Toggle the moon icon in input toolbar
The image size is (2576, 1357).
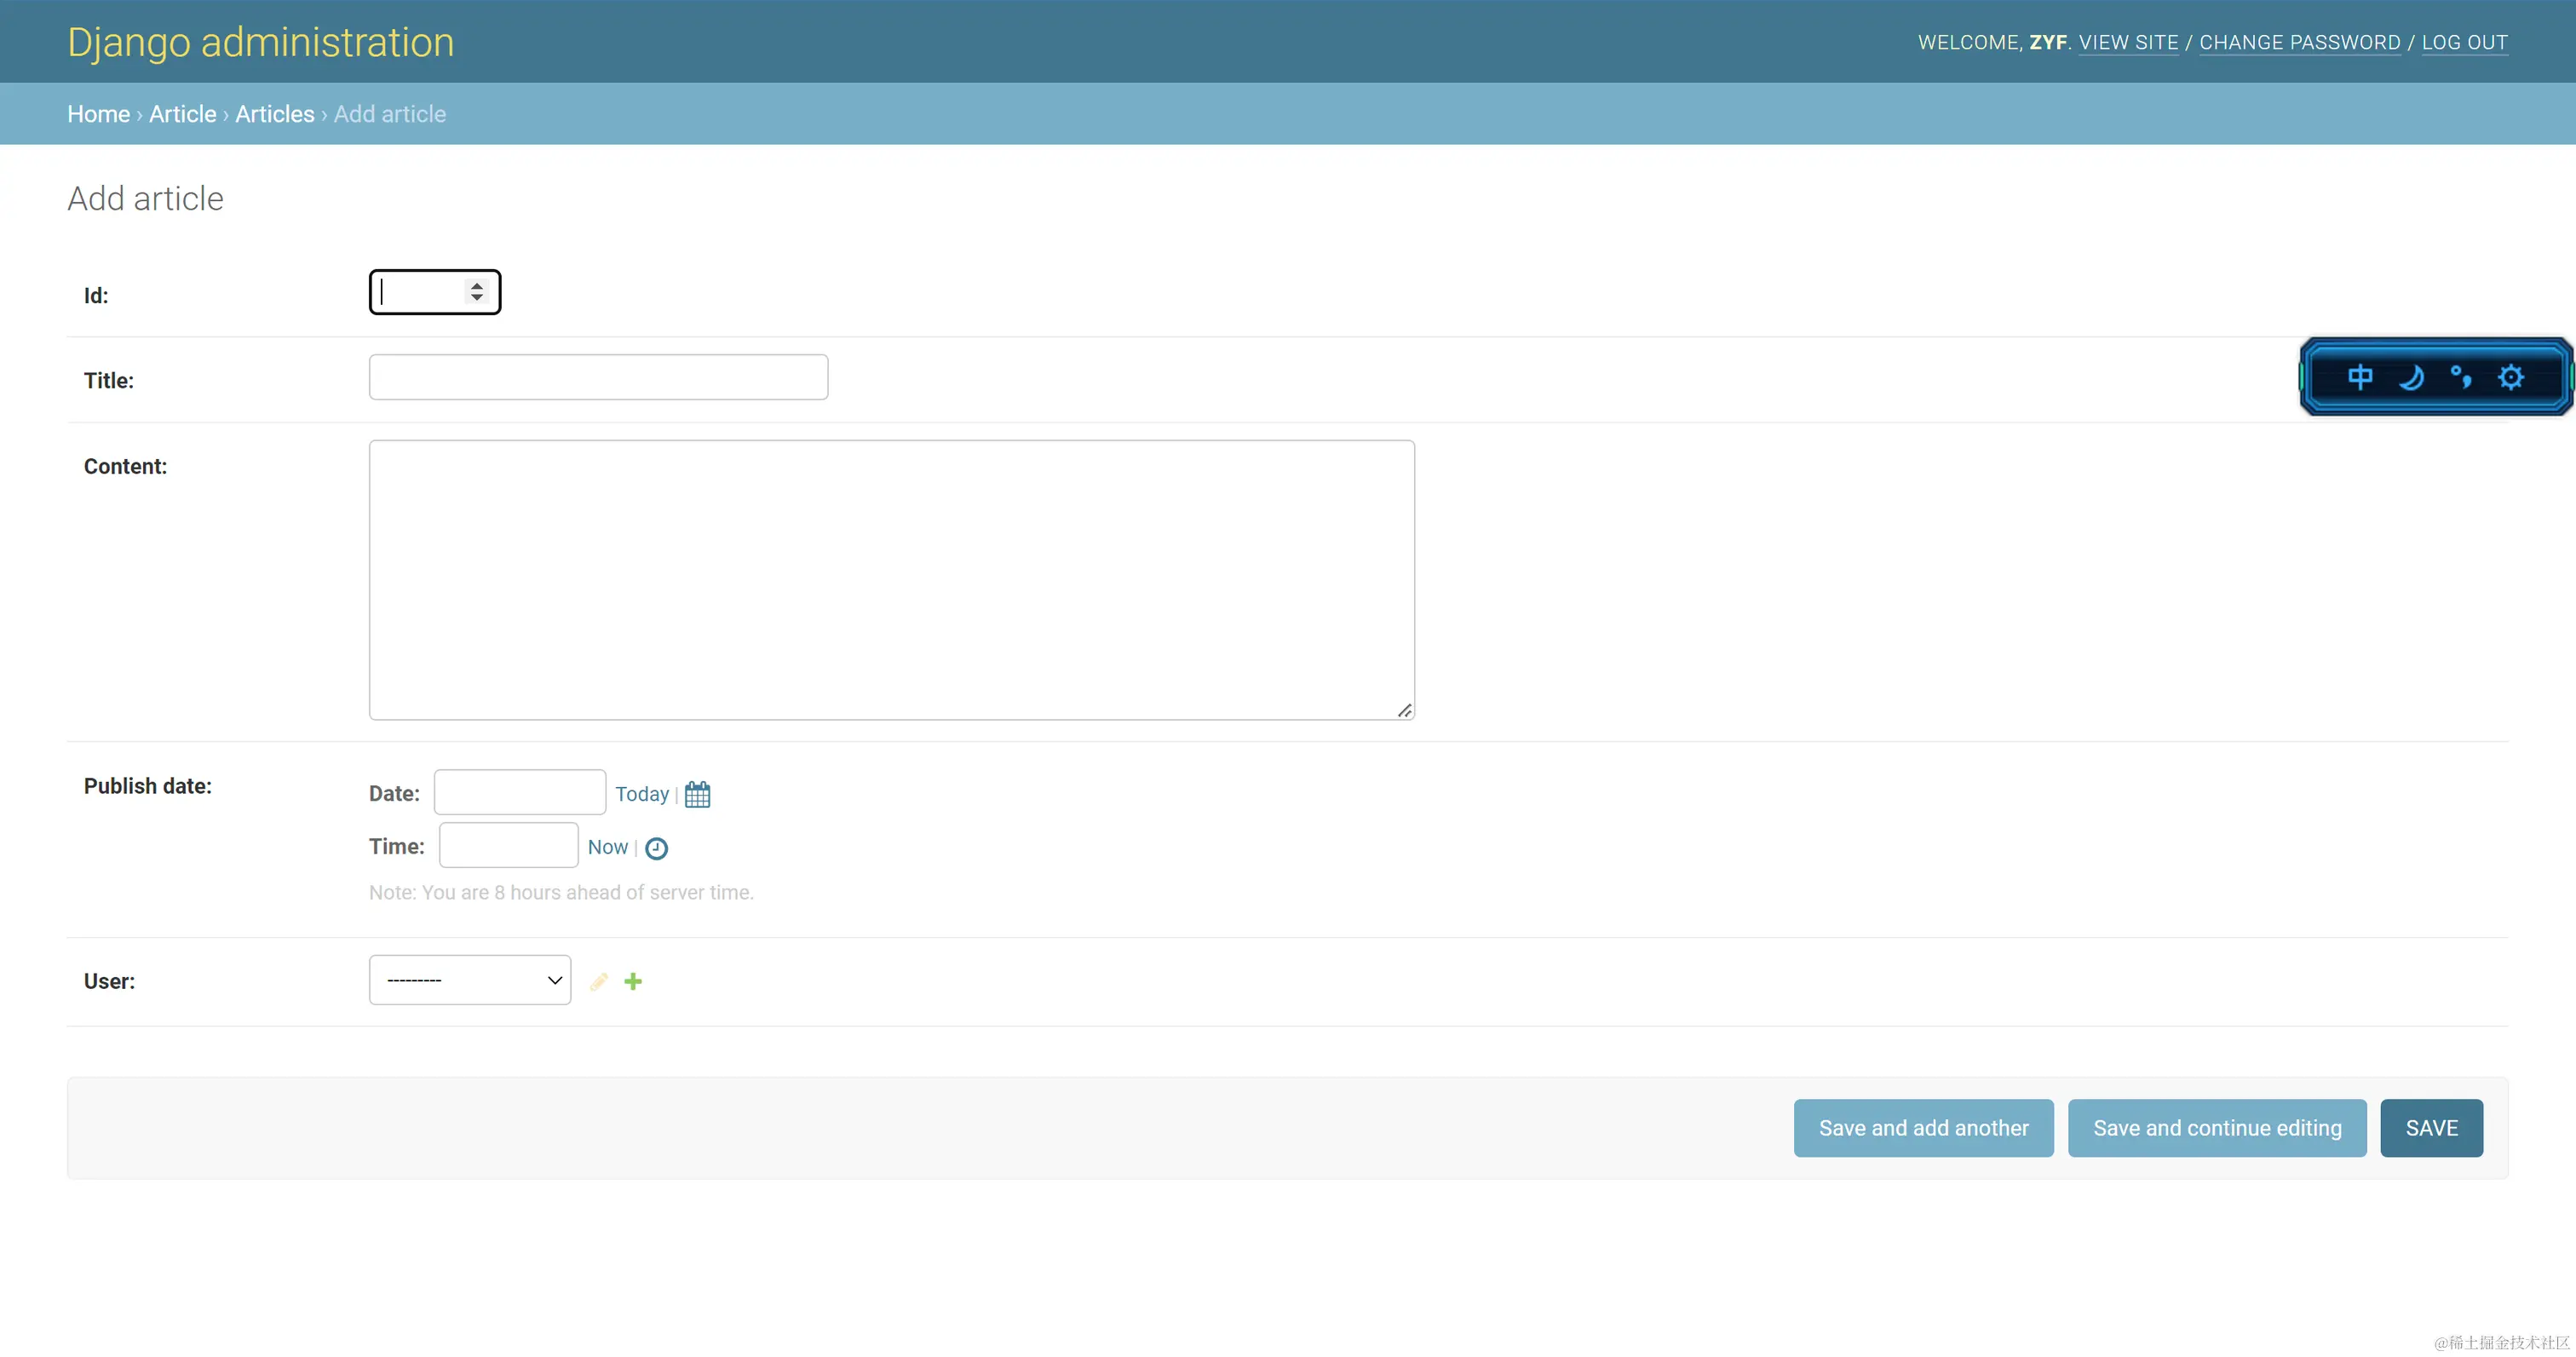click(2411, 377)
